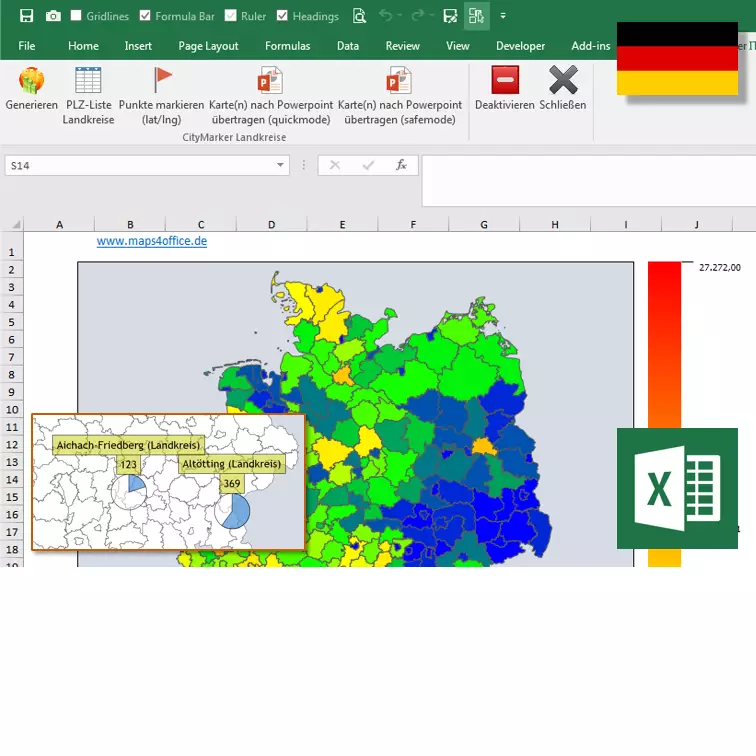Click the Punkte markieren flag icon
Viewport: 756px width, 756px height.
pyautogui.click(x=162, y=80)
